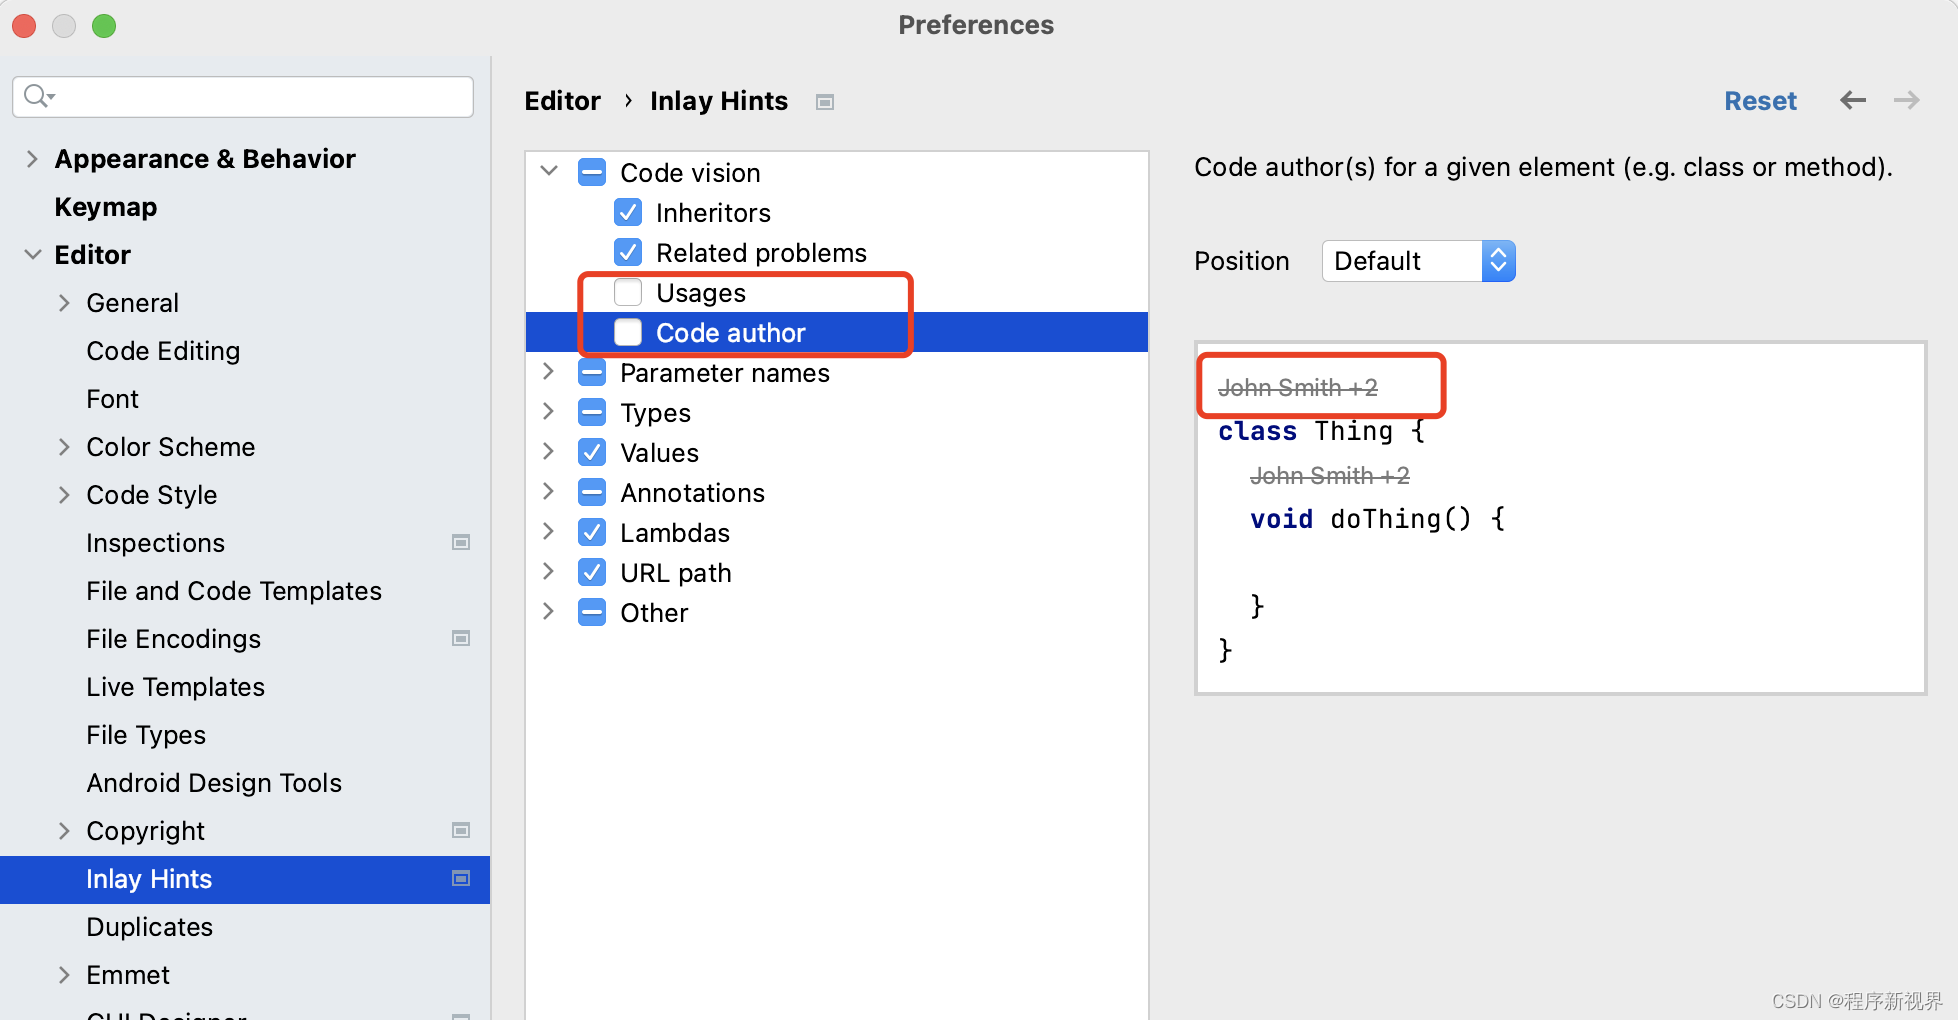This screenshot has height=1020, width=1958.
Task: Click project-level icon on selected Inlay Hints row
Action: pos(461,878)
